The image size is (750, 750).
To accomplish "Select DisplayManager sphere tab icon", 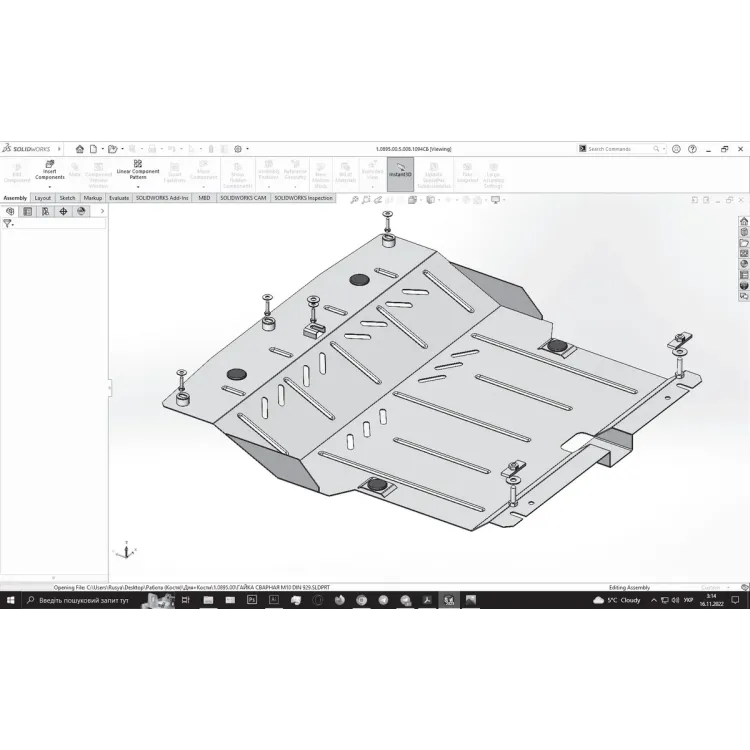I will coord(81,211).
